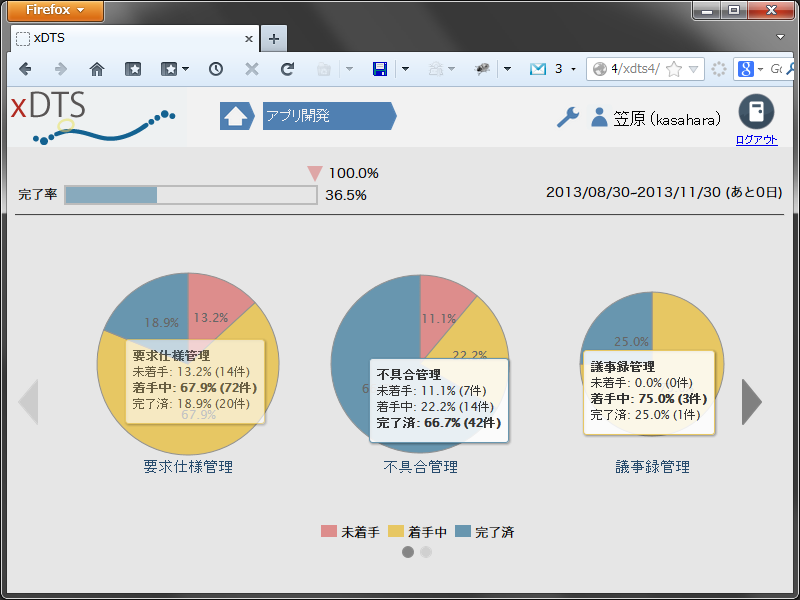Toggle 未着手 series in the chart legend
This screenshot has width=800, height=600.
point(351,532)
